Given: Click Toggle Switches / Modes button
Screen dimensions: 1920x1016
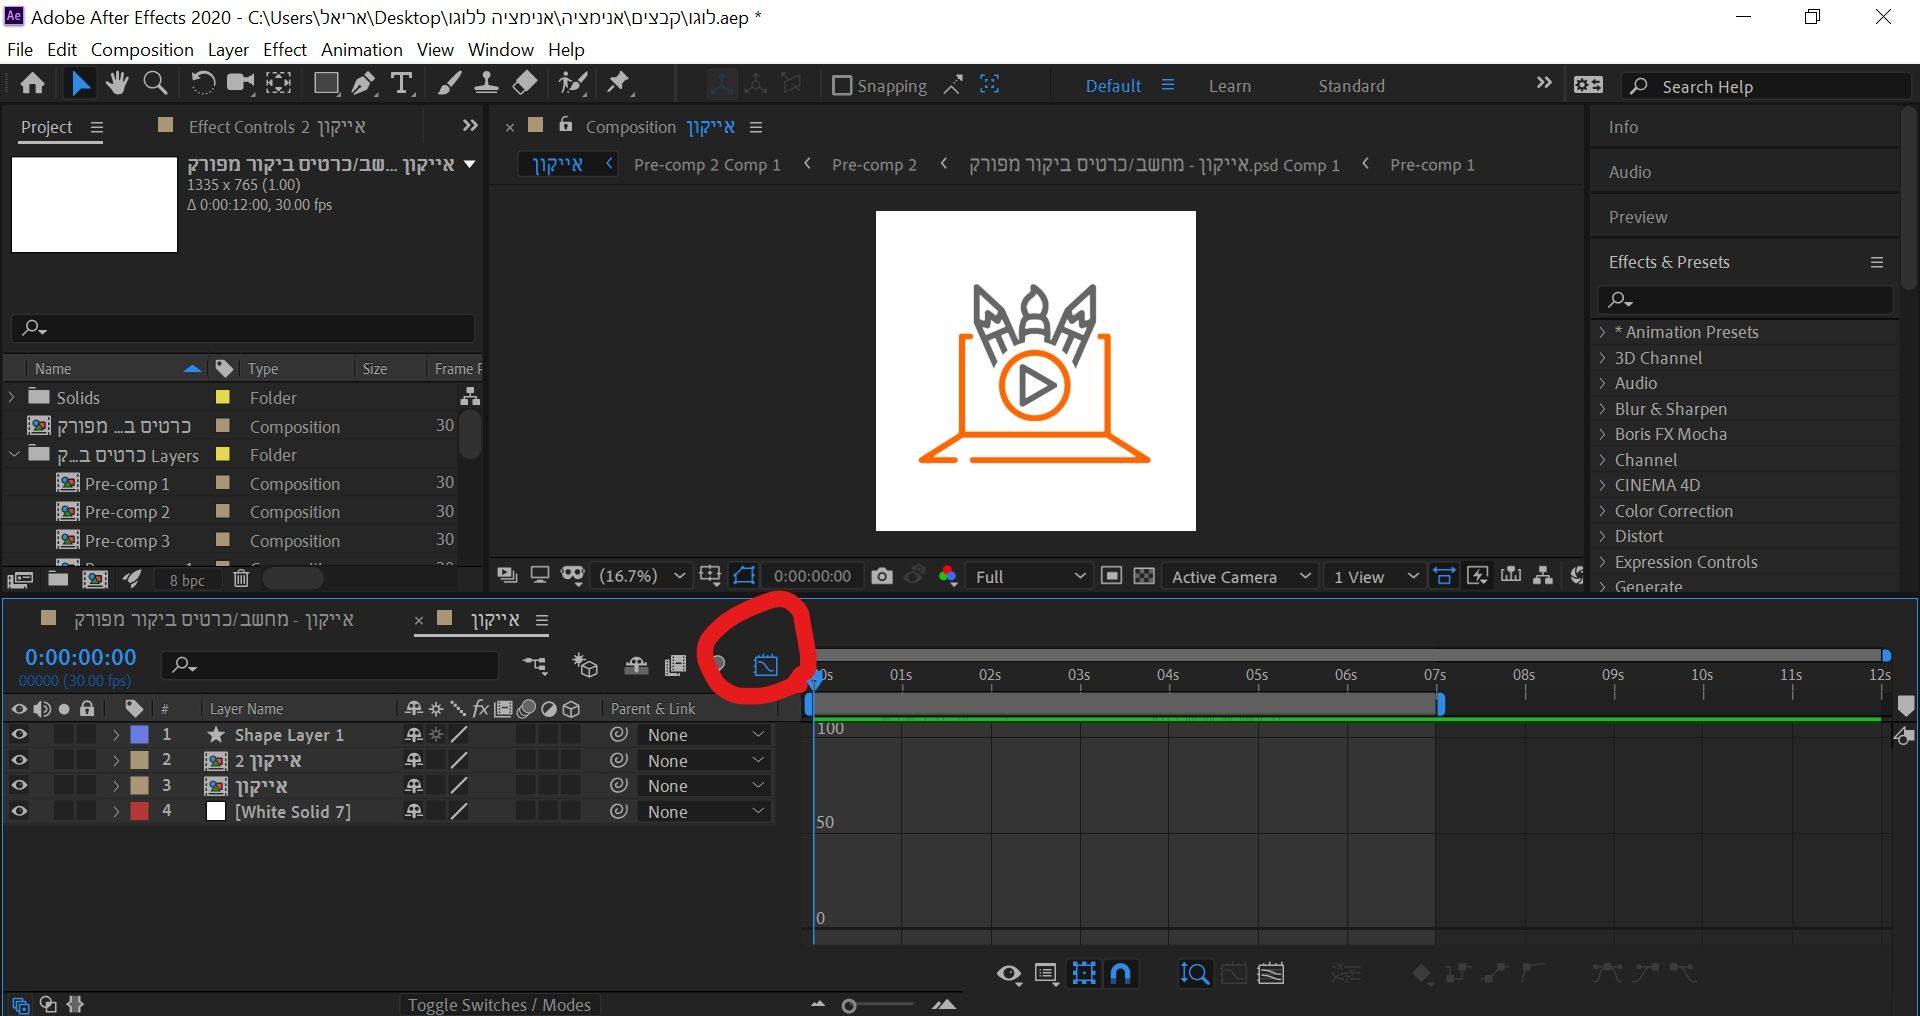Looking at the screenshot, I should (498, 1004).
